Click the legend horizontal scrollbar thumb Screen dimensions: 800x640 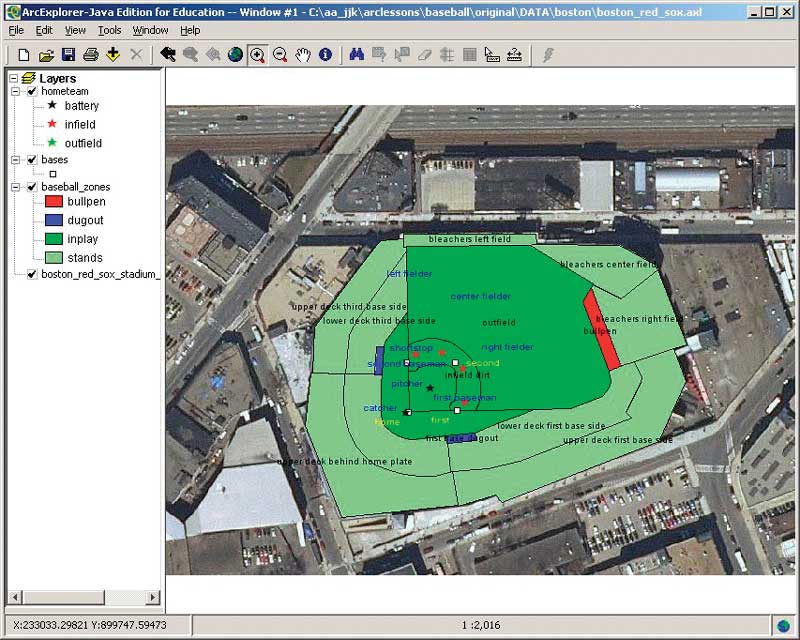click(63, 597)
